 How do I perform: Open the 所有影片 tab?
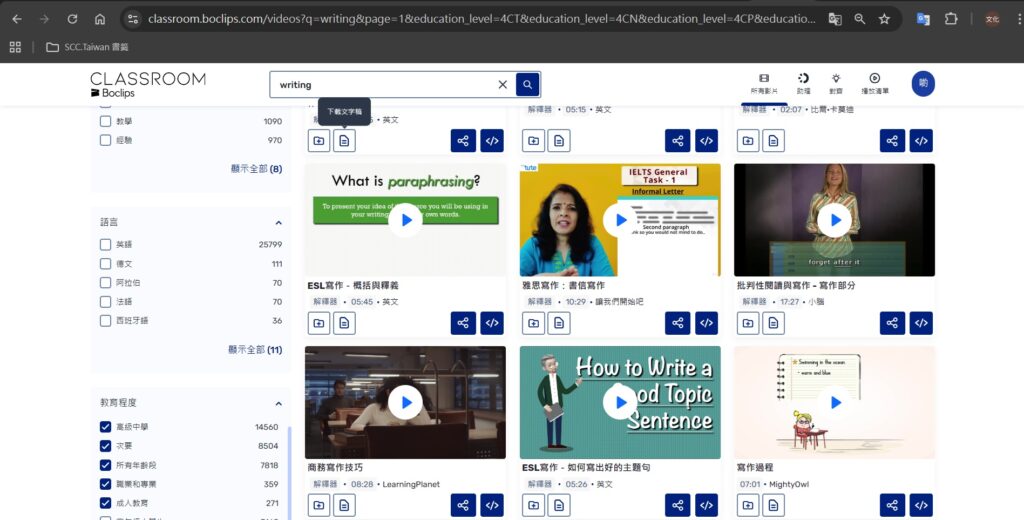point(763,83)
